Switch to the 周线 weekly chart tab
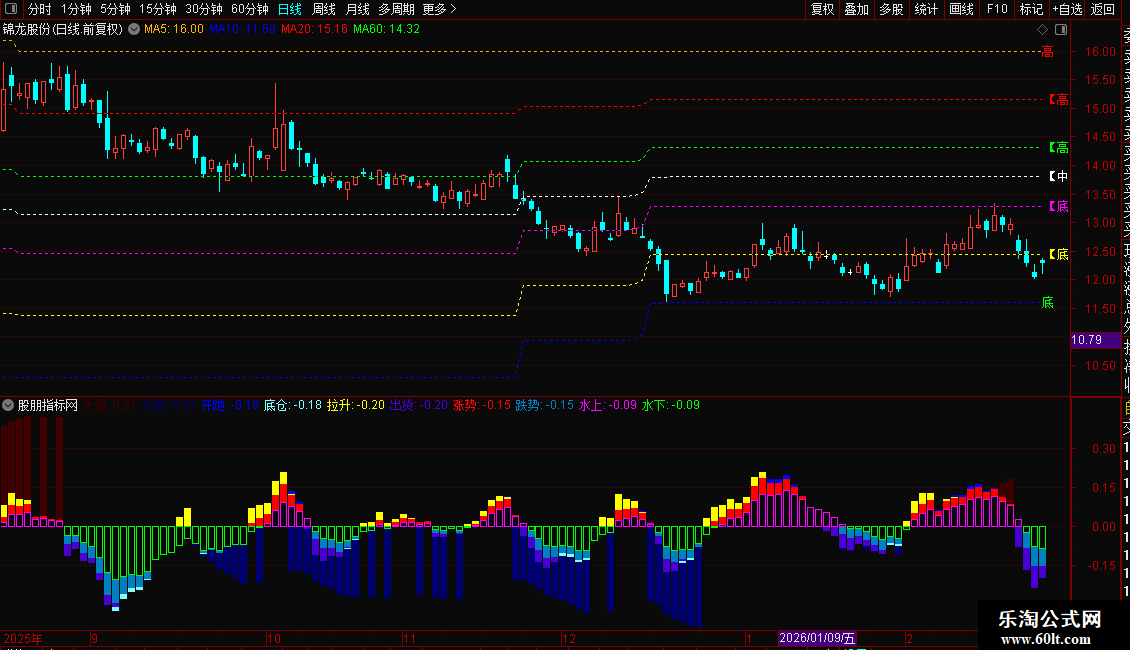Viewport: 1130px width, 650px height. coord(324,9)
